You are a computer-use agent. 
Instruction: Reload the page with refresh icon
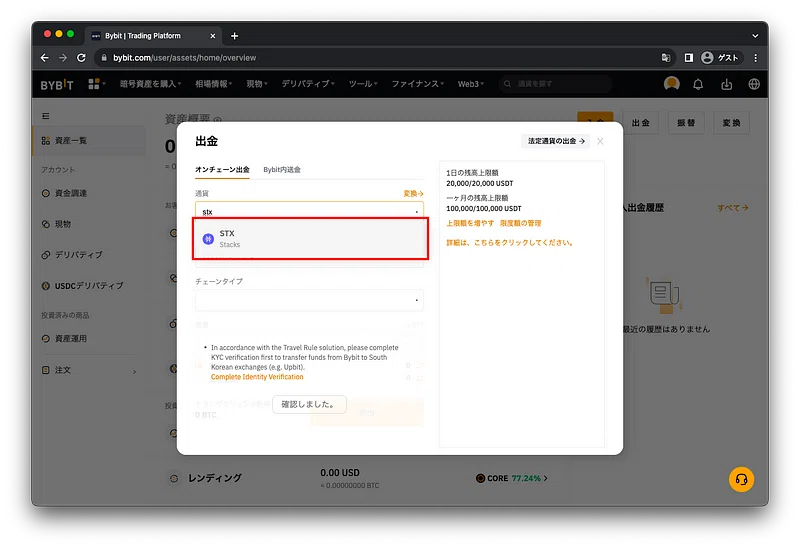(81, 58)
